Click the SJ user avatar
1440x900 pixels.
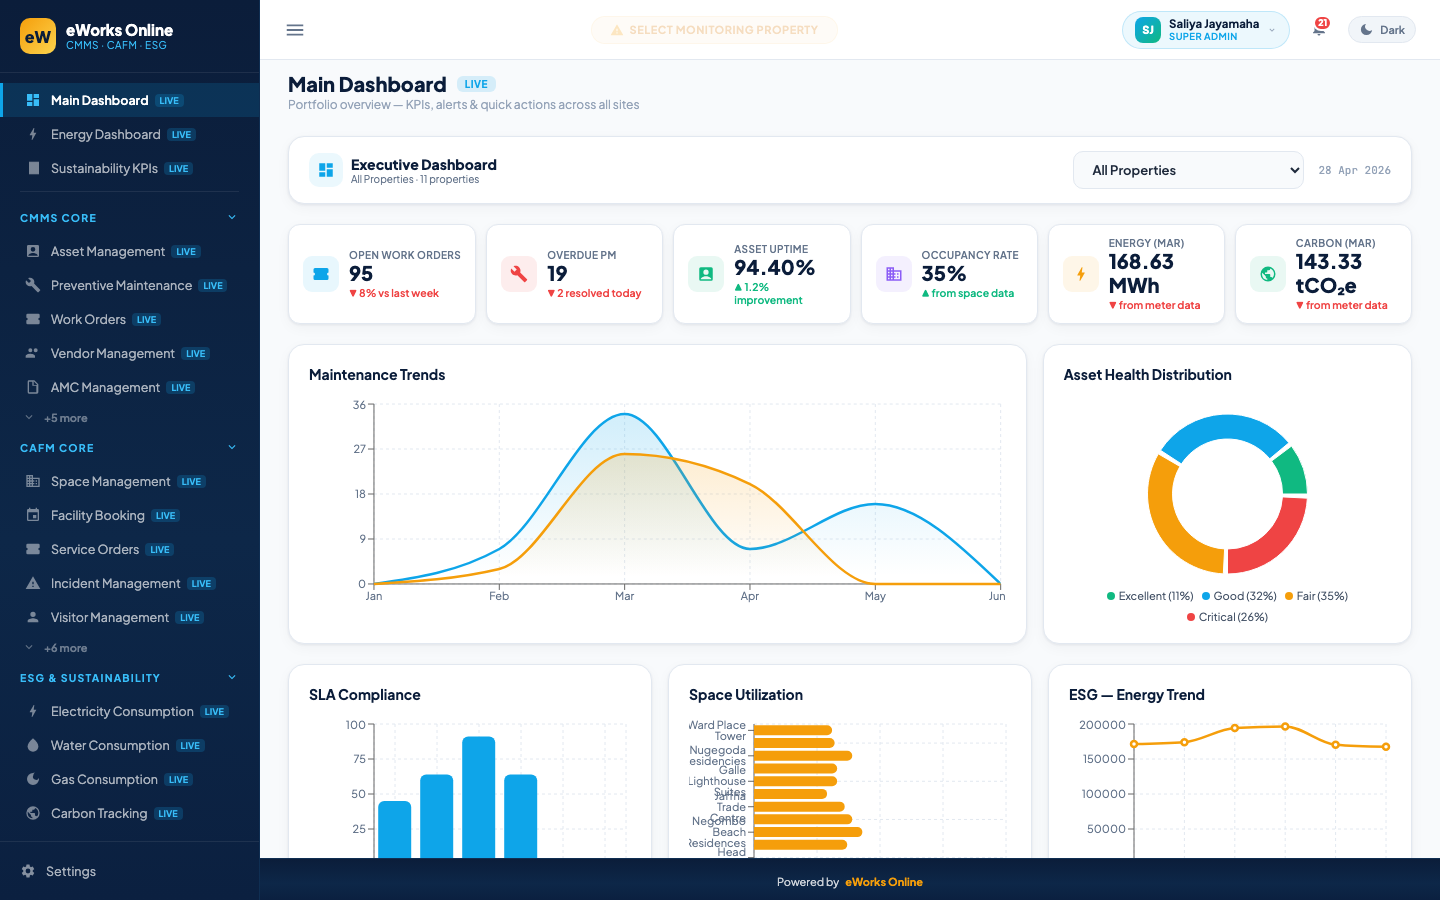point(1148,30)
